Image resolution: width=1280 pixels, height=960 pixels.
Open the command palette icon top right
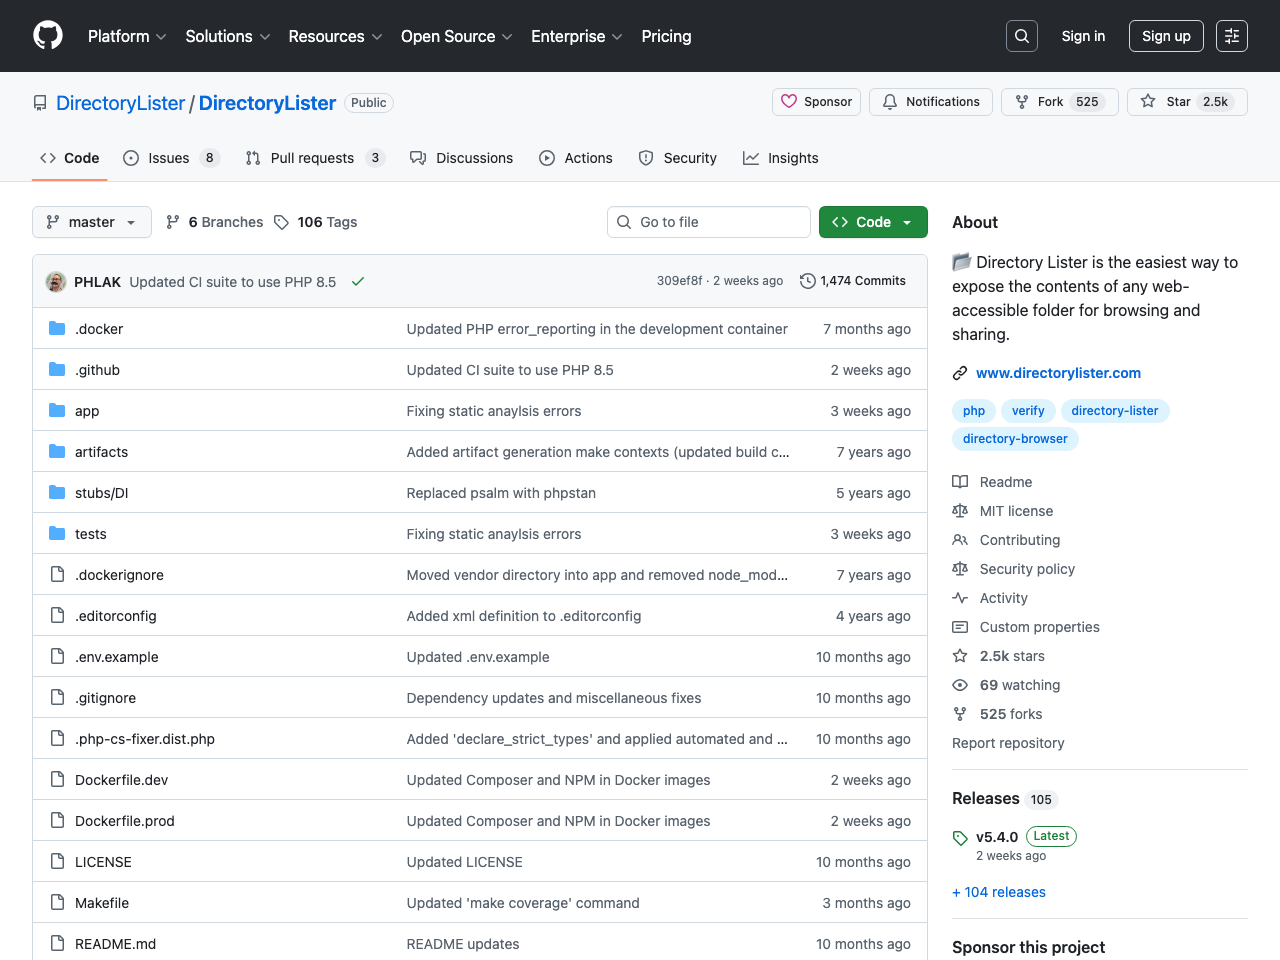pyautogui.click(x=1231, y=35)
